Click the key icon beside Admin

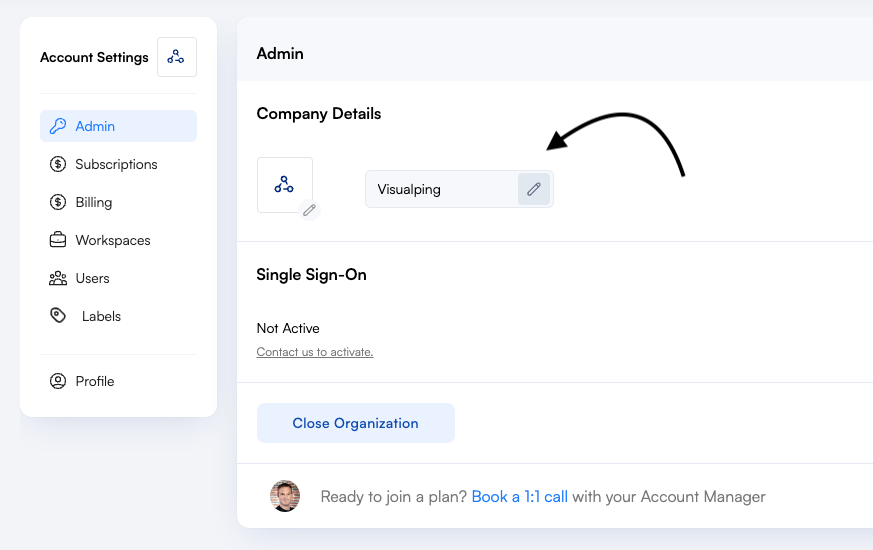(x=58, y=126)
